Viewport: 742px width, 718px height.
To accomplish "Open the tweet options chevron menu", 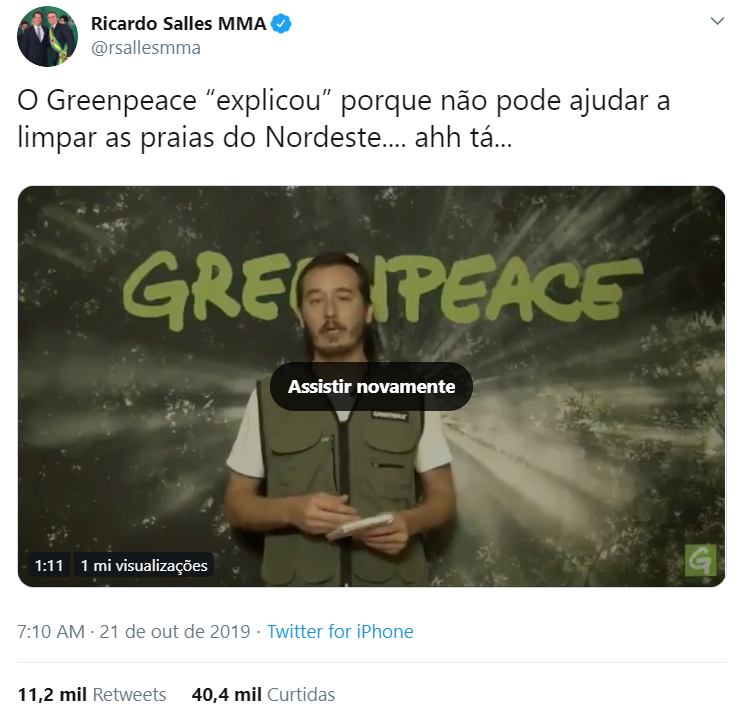I will coord(717,21).
